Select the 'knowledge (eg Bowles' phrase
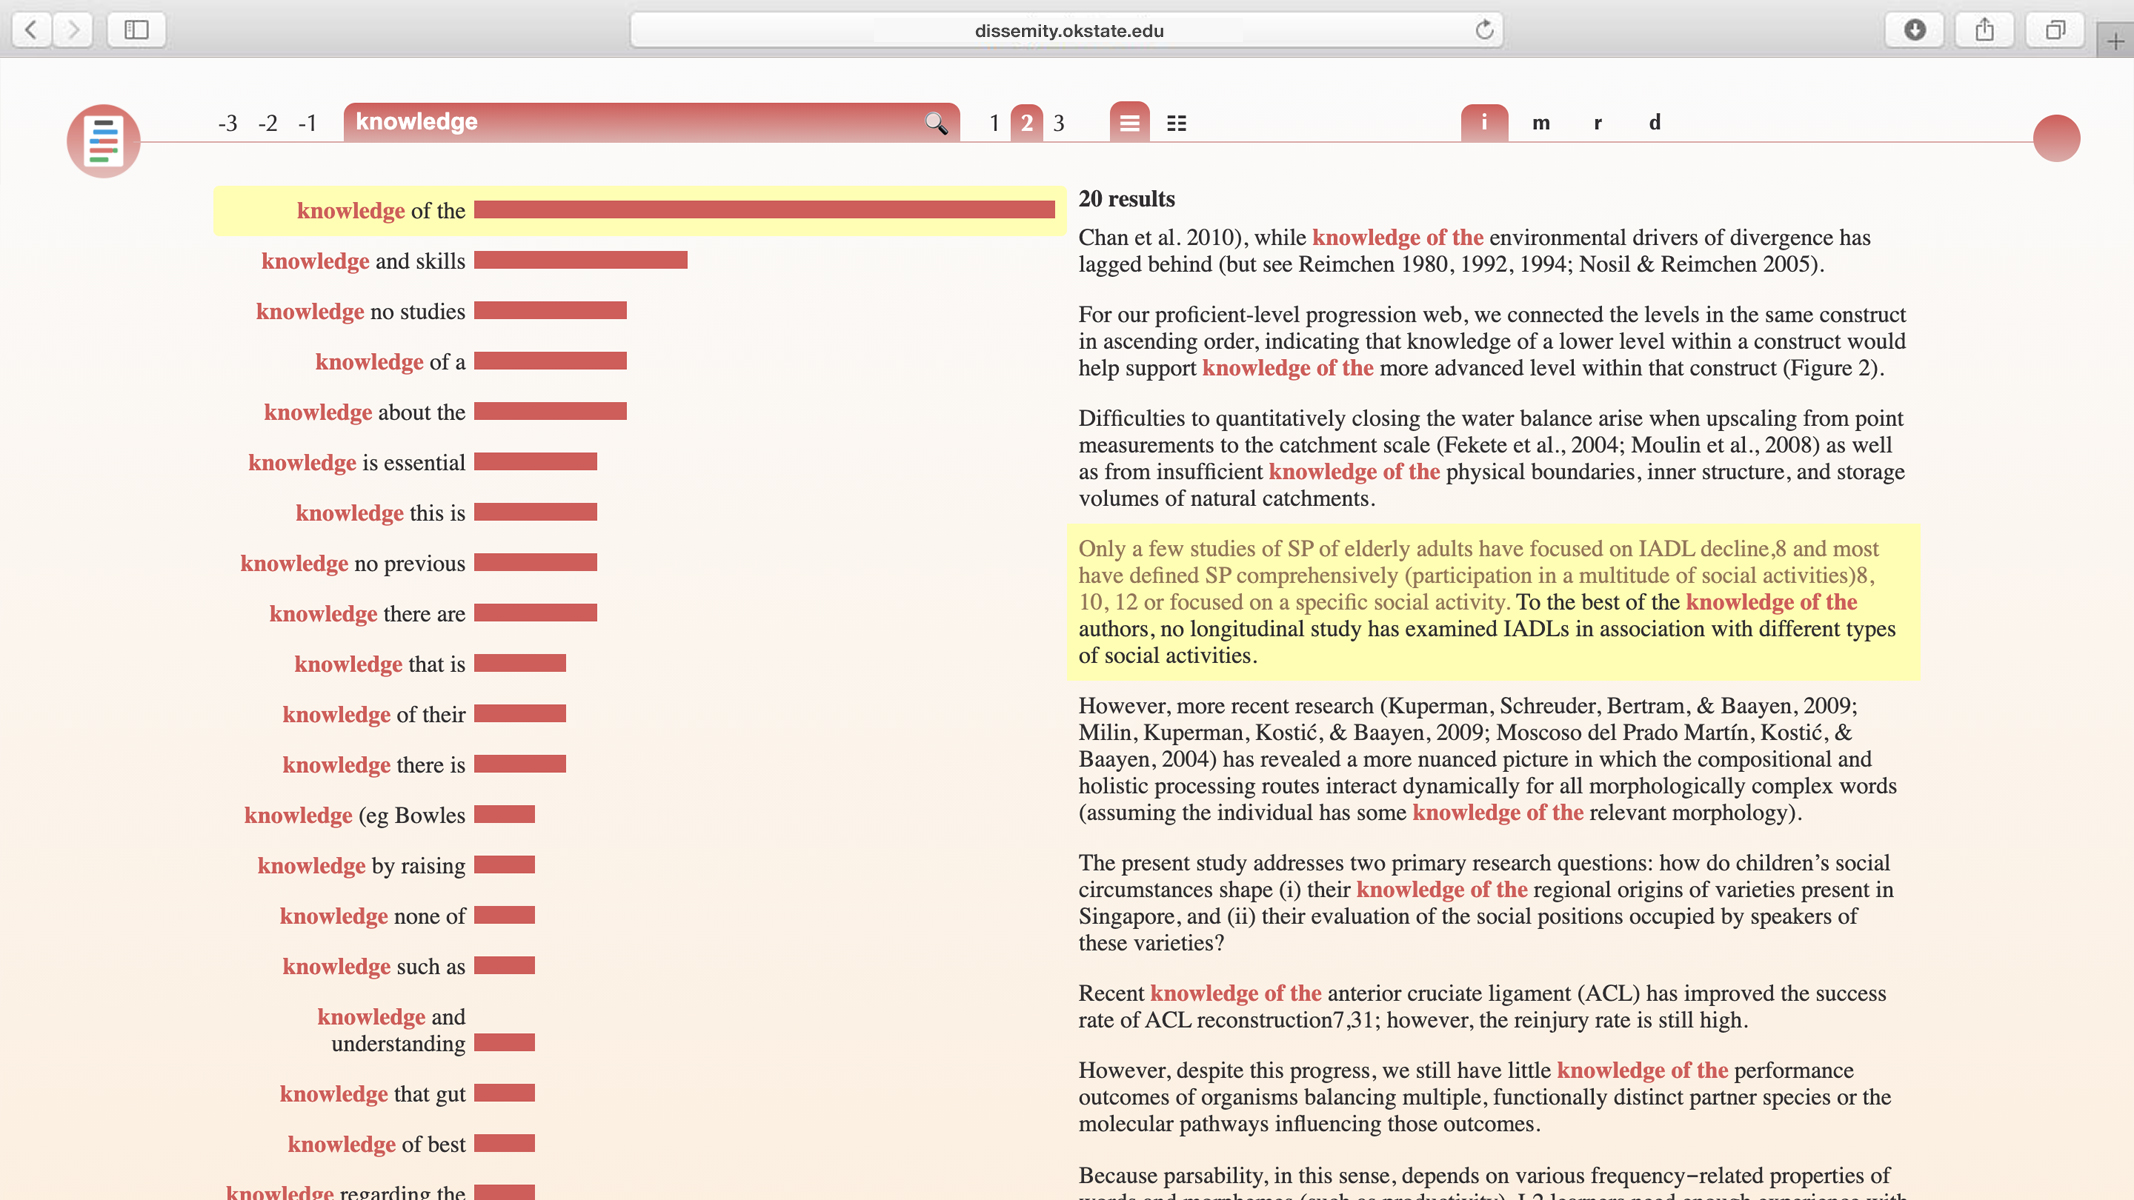 point(355,815)
